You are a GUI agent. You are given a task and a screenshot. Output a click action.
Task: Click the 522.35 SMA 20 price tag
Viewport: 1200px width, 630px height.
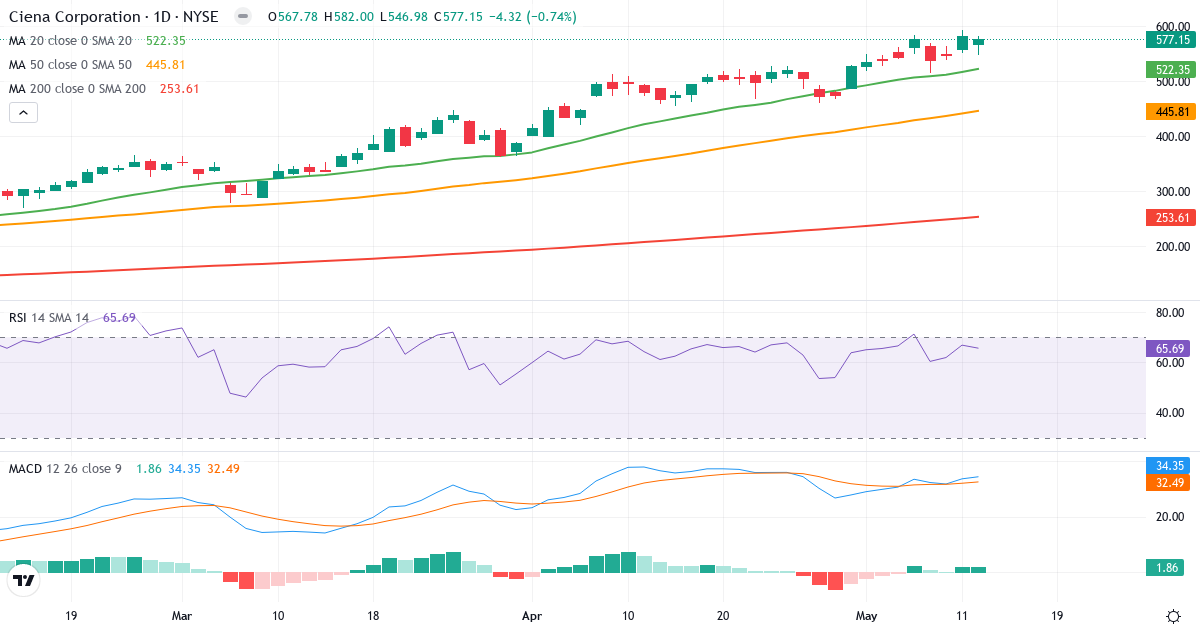click(1172, 69)
